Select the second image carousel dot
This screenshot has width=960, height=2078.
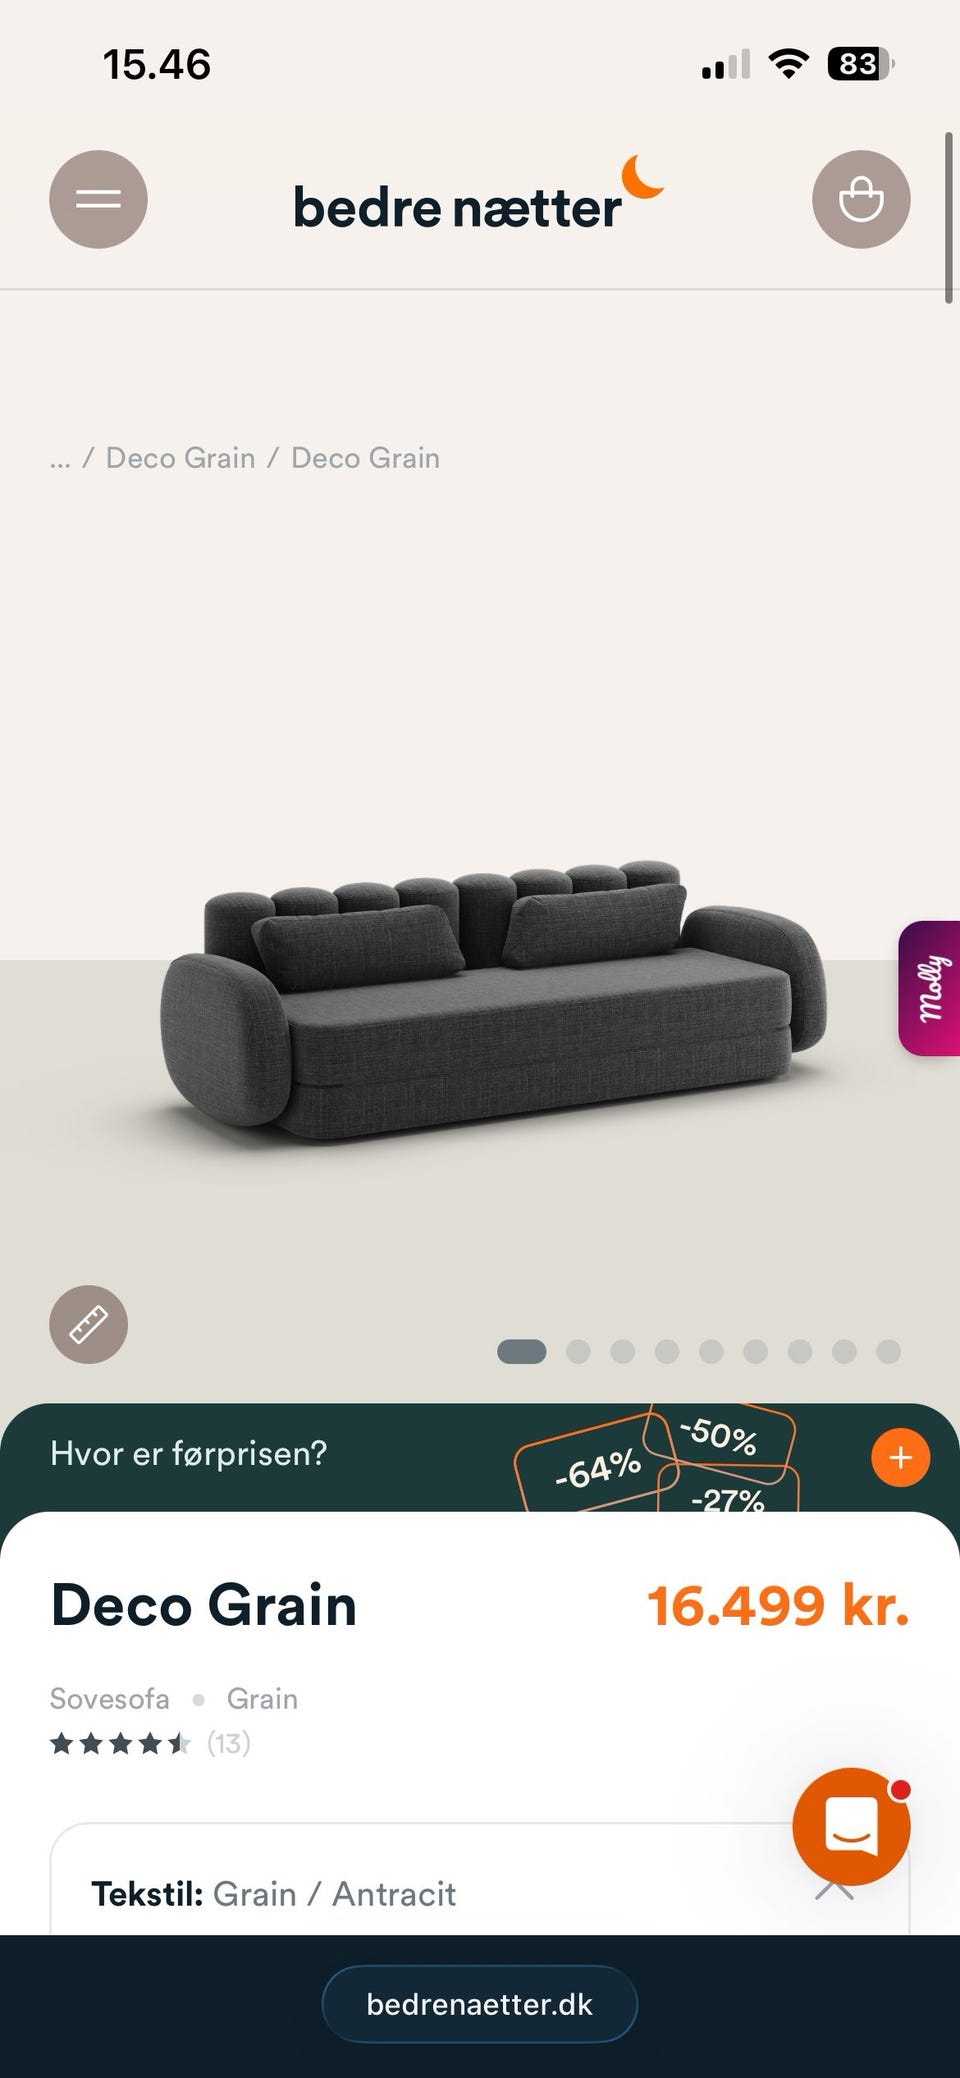[578, 1352]
